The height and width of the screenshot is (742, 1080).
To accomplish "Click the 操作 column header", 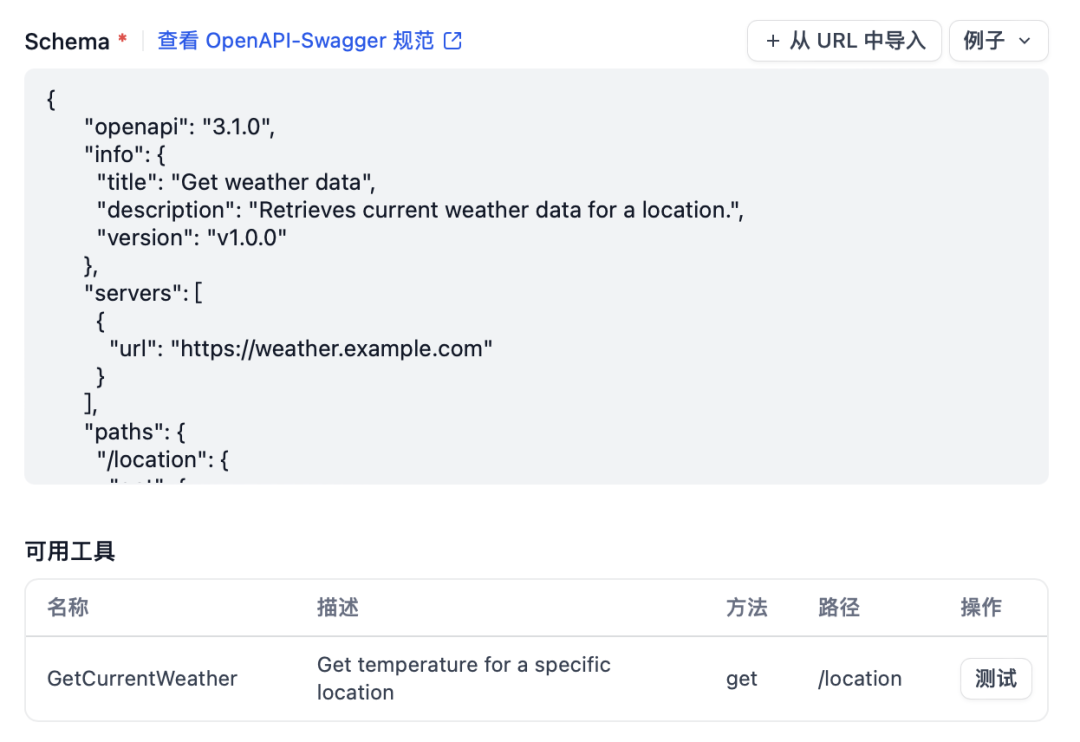I will click(x=981, y=608).
